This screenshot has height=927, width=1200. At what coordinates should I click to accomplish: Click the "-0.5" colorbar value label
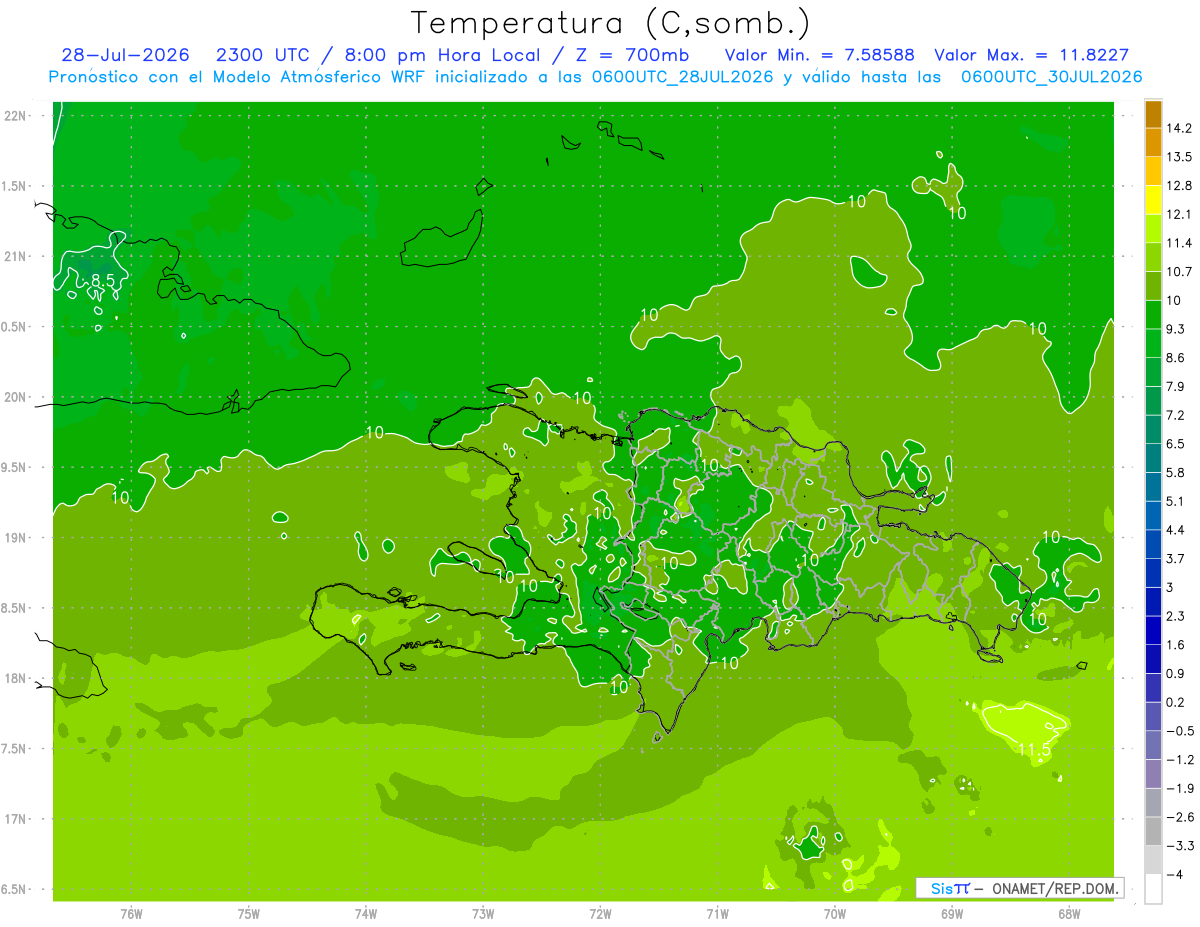click(x=1179, y=731)
